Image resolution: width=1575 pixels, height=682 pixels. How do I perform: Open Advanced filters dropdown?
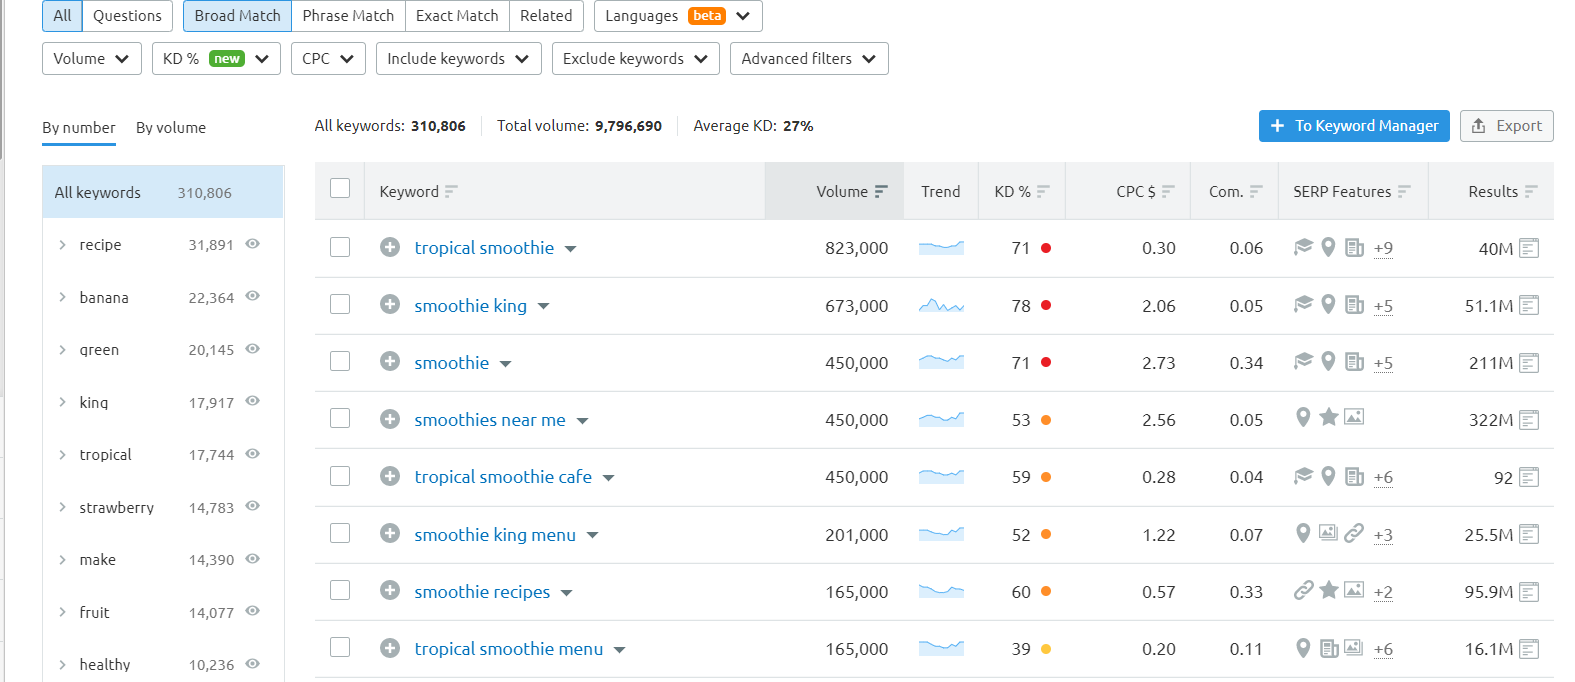click(x=809, y=58)
